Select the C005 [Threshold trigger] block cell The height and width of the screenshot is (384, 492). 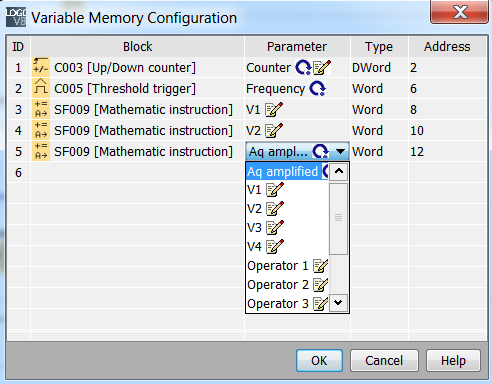click(138, 89)
